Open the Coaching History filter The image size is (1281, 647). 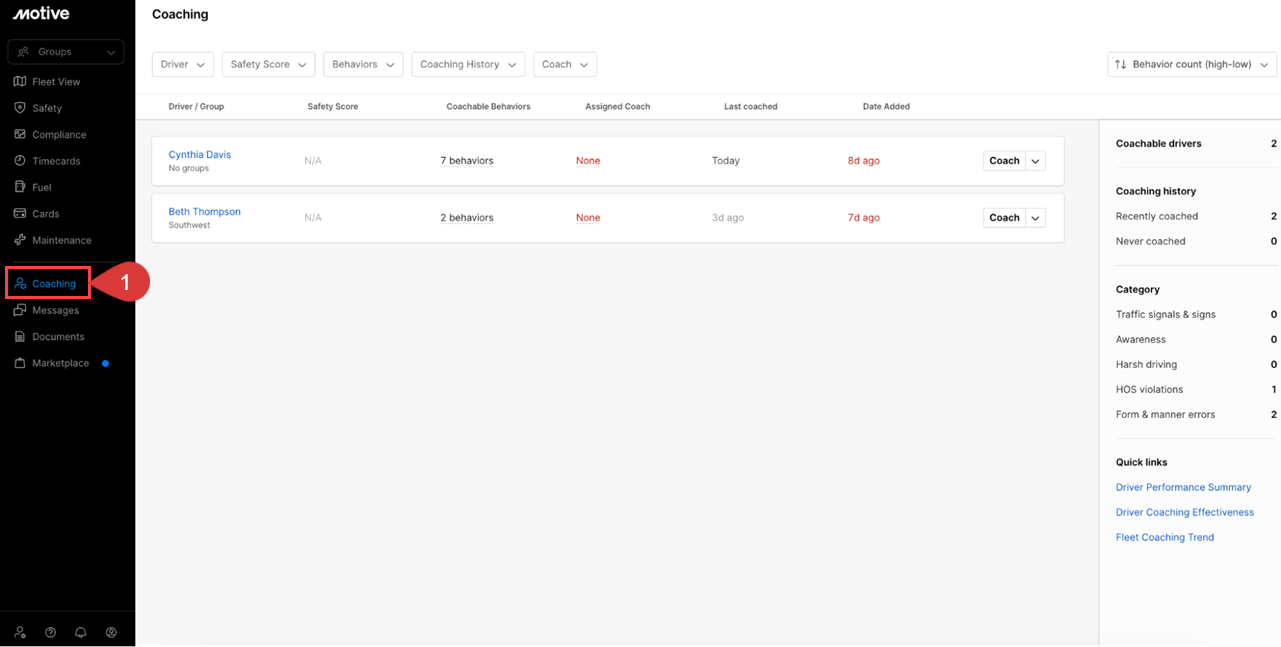pyautogui.click(x=468, y=65)
